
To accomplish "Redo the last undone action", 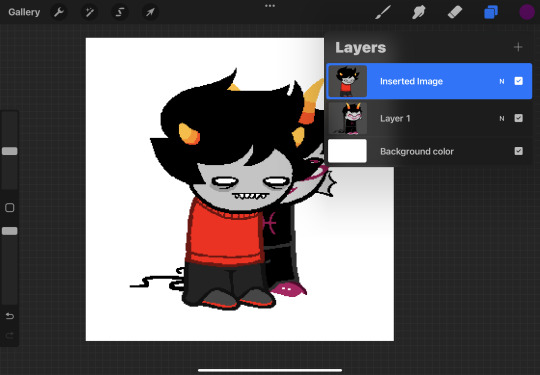I will [10, 335].
